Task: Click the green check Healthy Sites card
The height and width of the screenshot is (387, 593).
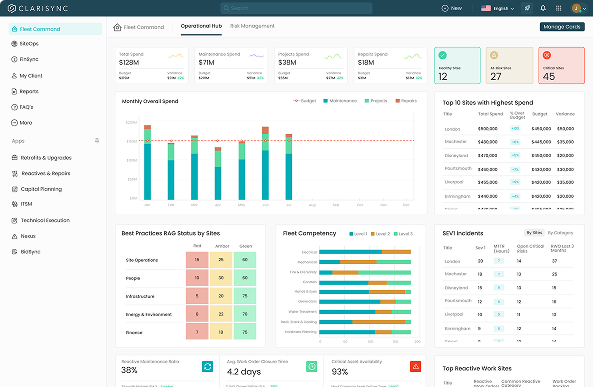Action: (x=457, y=65)
